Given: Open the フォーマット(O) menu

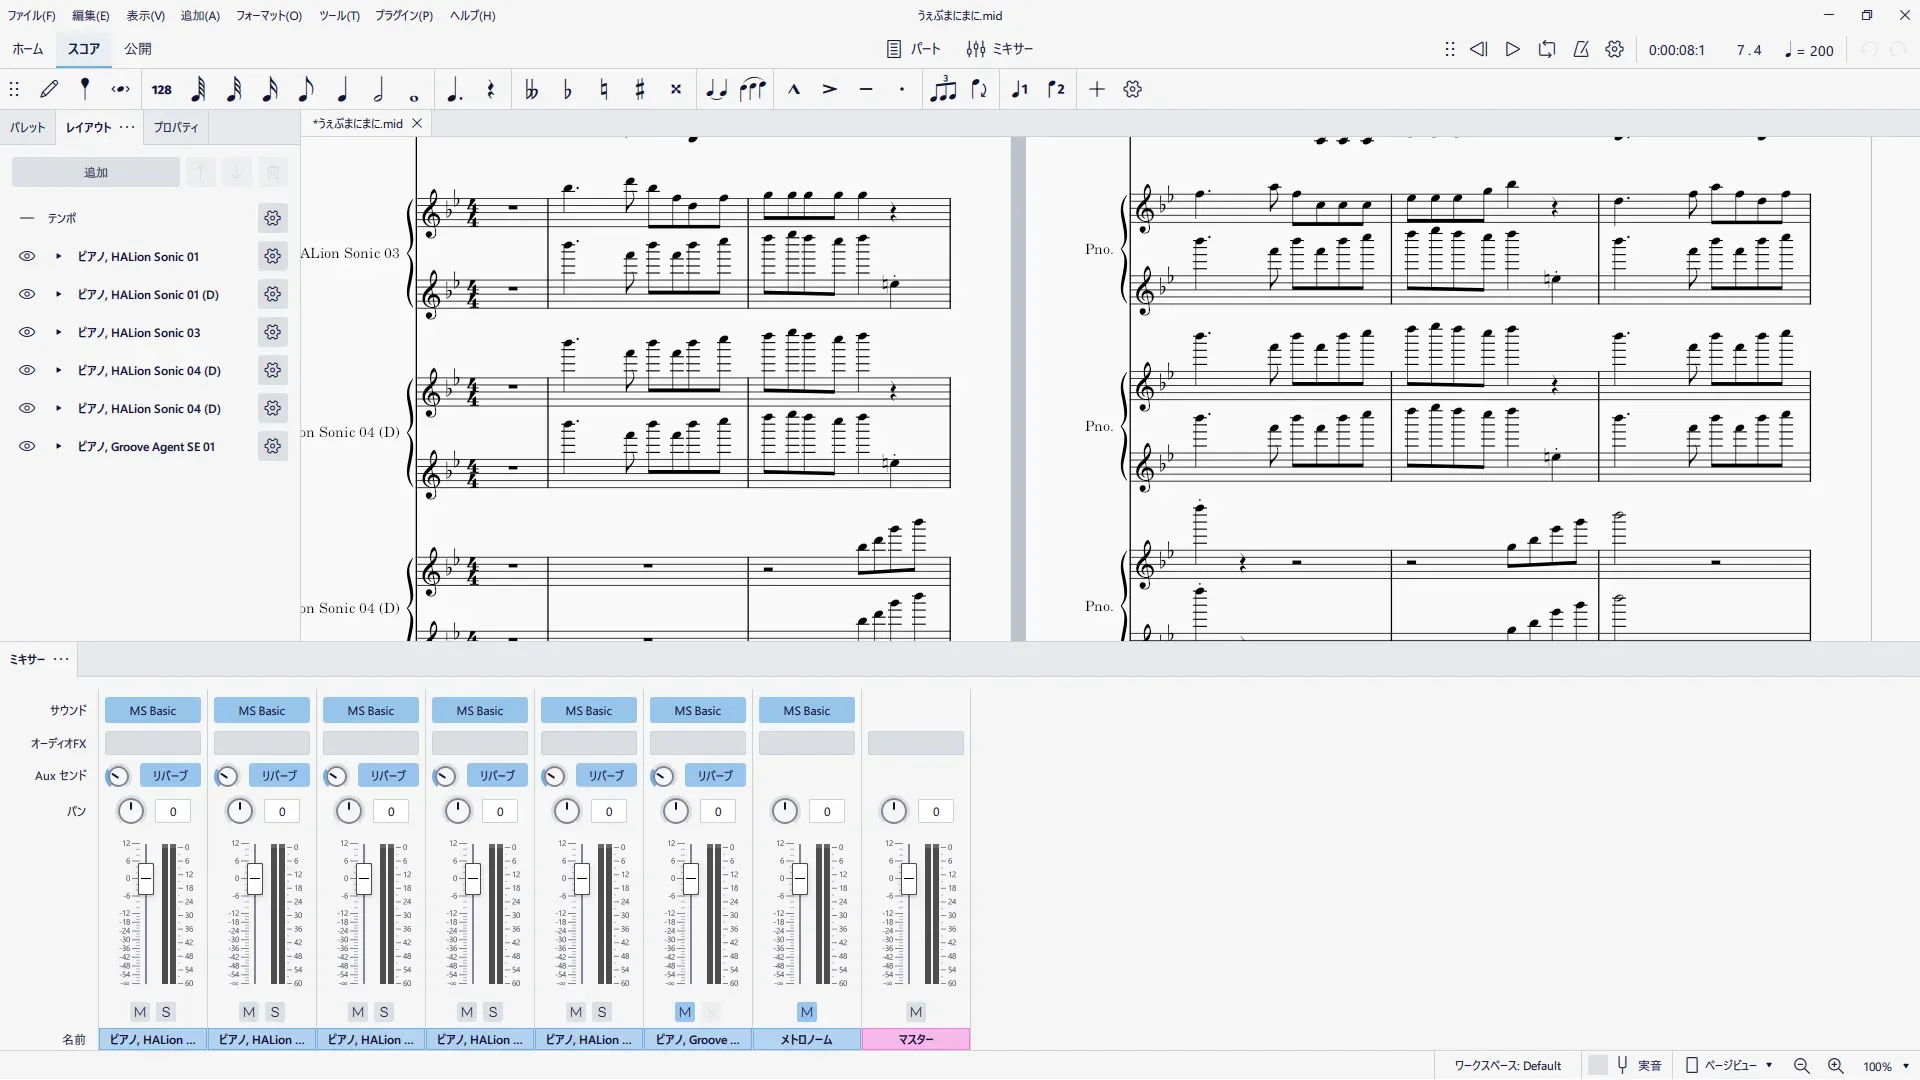Looking at the screenshot, I should (x=268, y=16).
